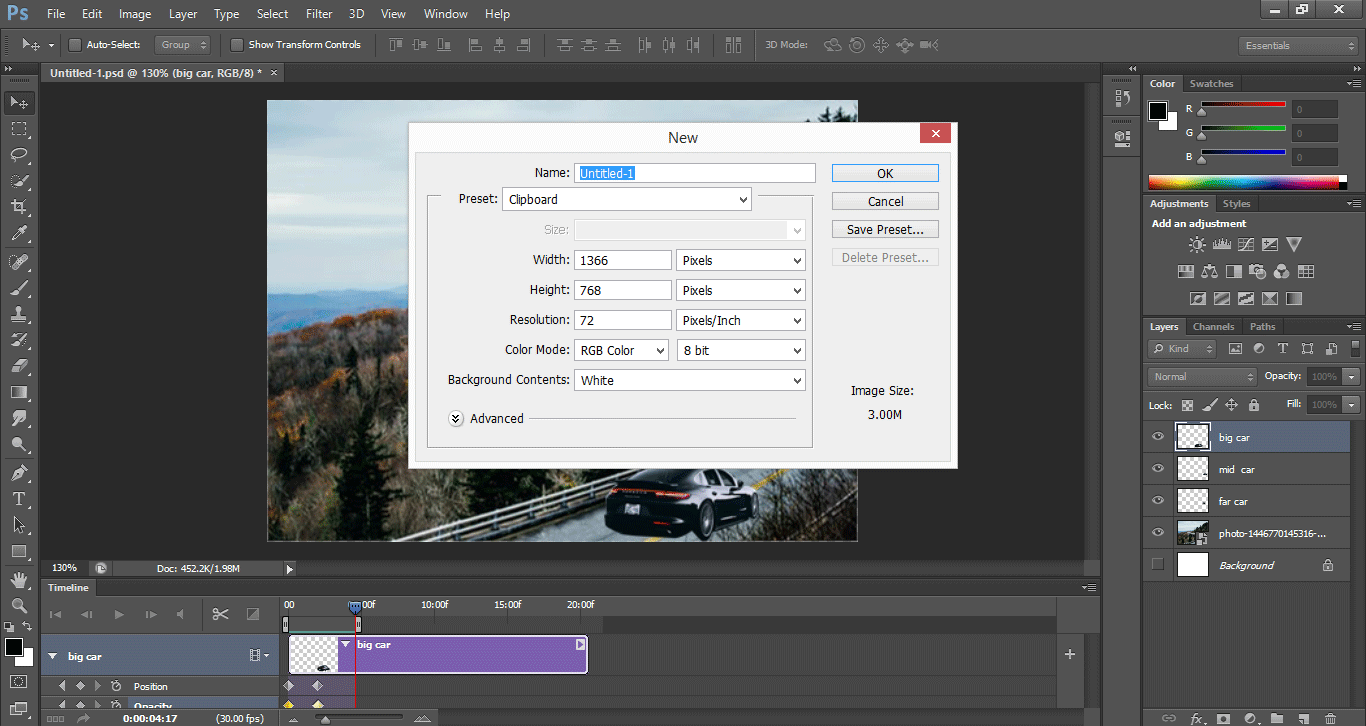Open the Filter menu
Screen dimensions: 1366x726
click(x=319, y=14)
